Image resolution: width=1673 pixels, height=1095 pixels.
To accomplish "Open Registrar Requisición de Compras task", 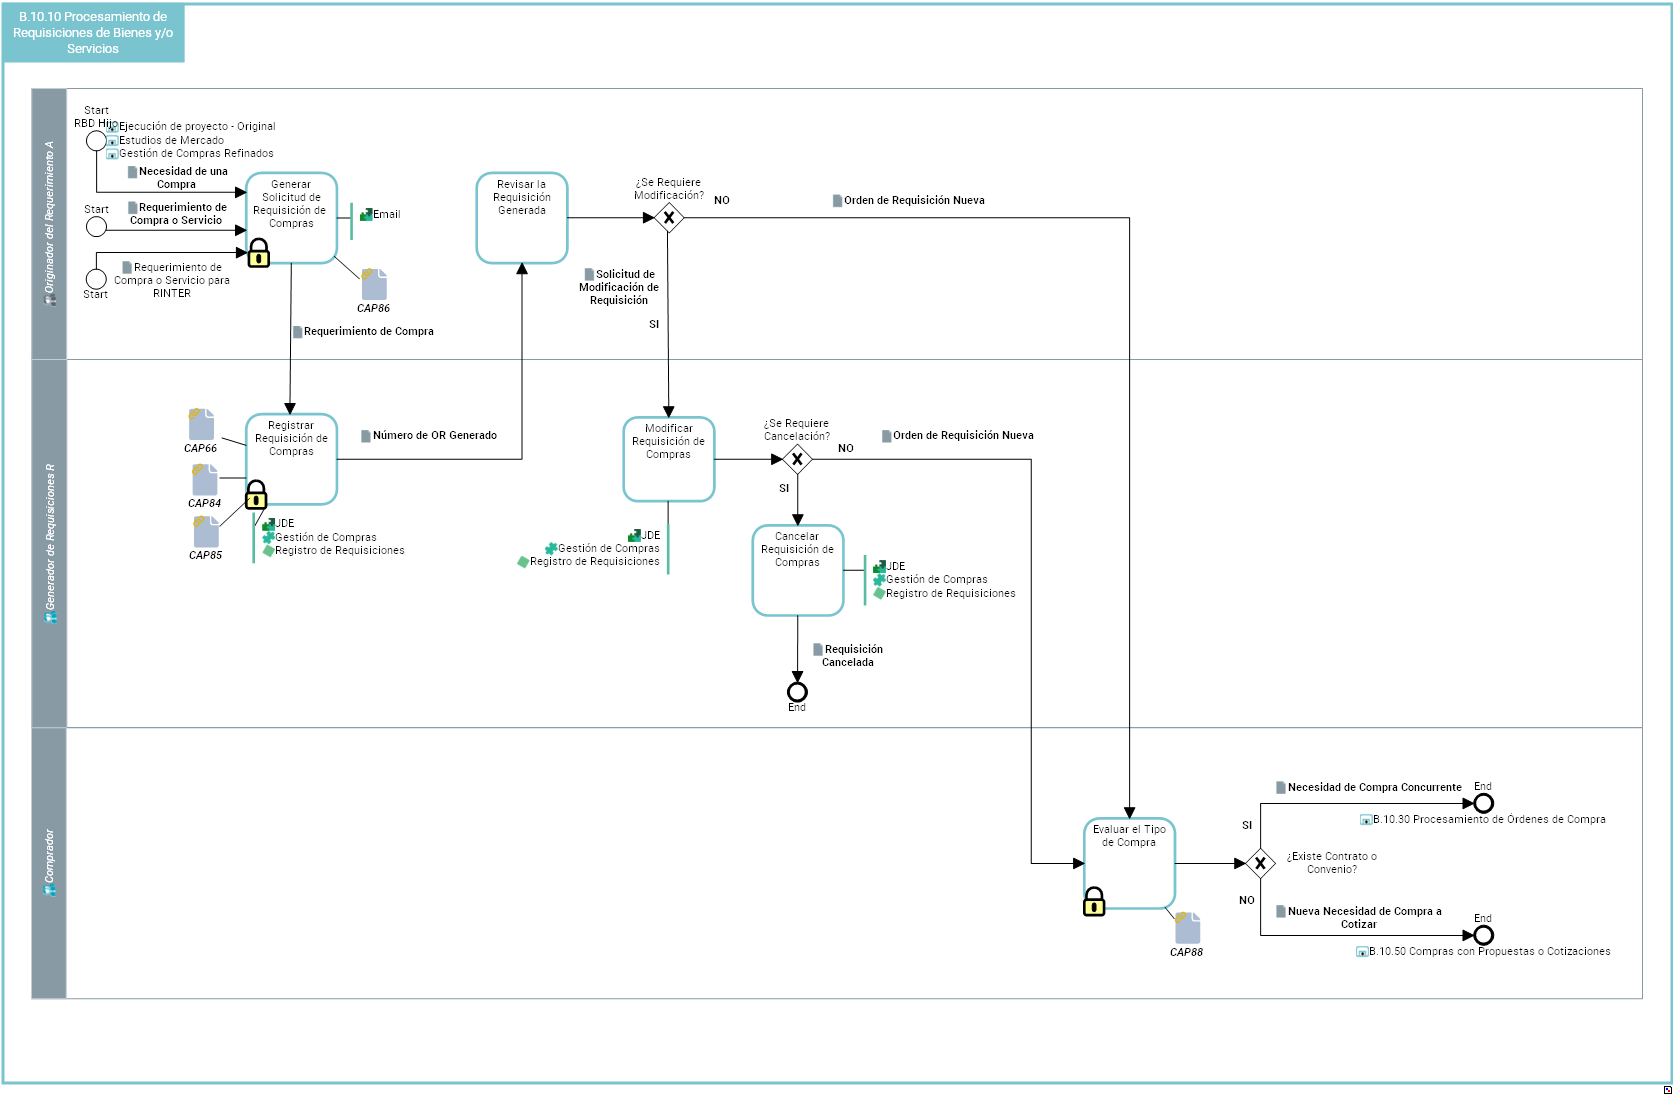I will click(291, 459).
